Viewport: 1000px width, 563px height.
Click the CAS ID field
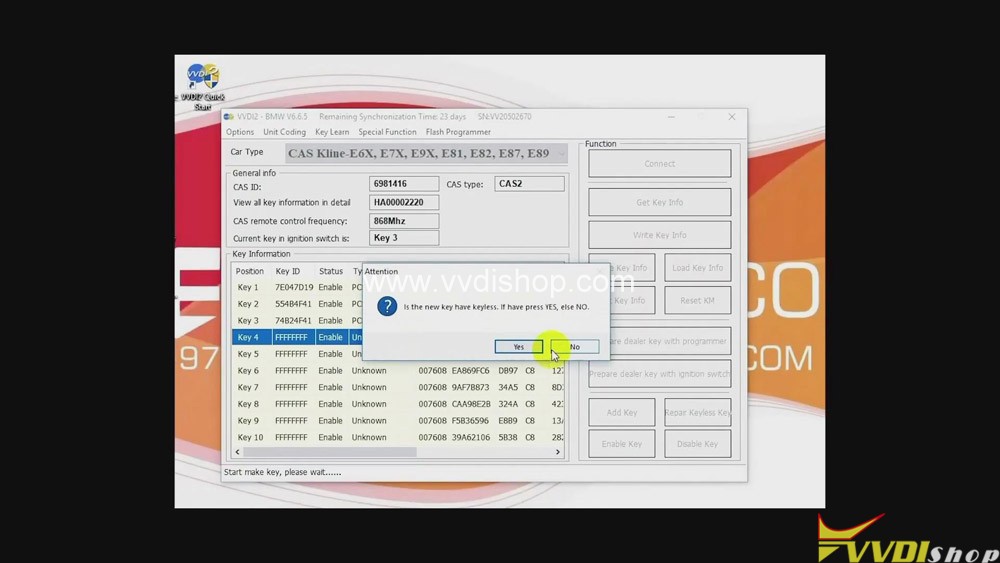click(x=404, y=184)
